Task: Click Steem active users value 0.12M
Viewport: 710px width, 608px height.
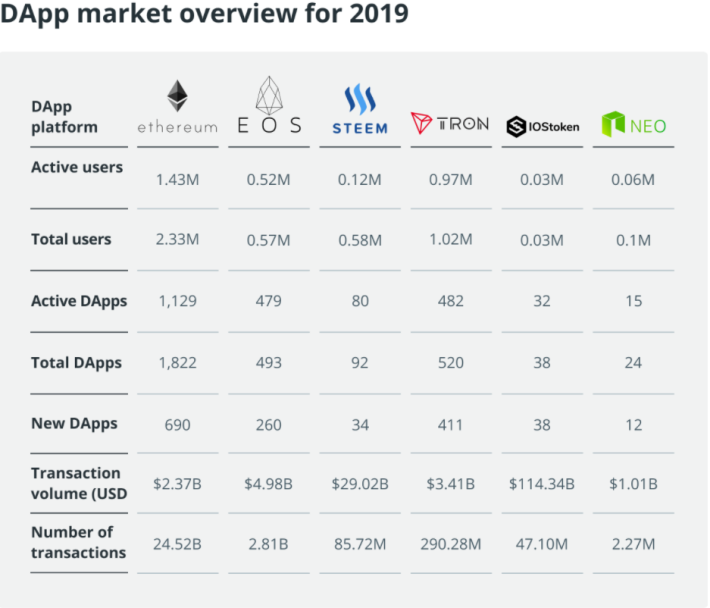Action: (360, 180)
